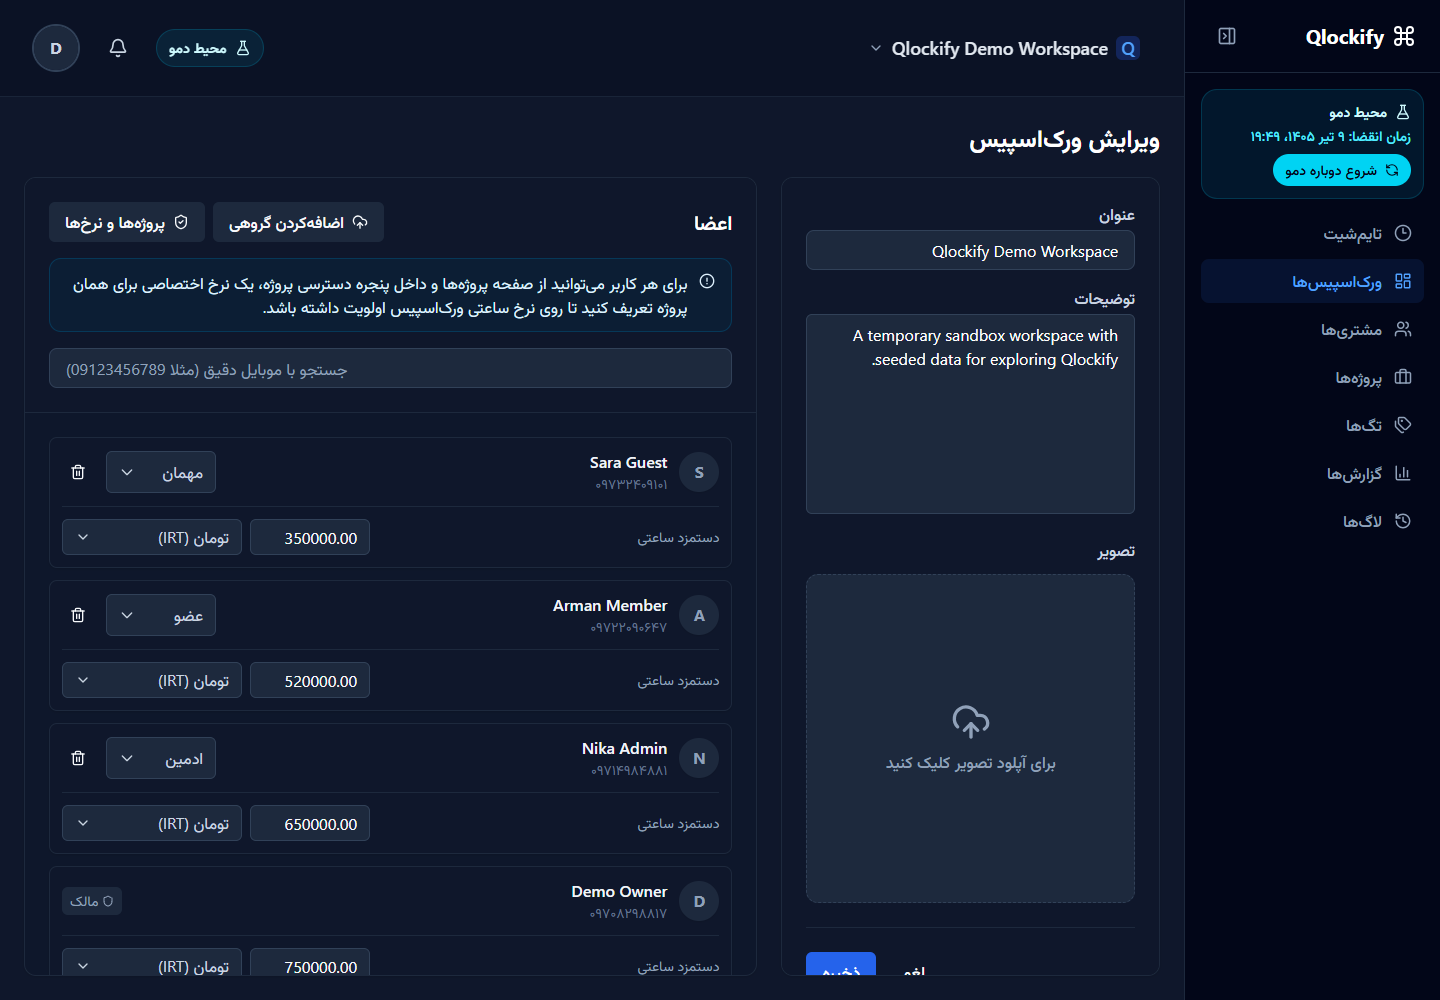
Task: Click اضافه‌کردن گروهی button
Action: click(298, 222)
